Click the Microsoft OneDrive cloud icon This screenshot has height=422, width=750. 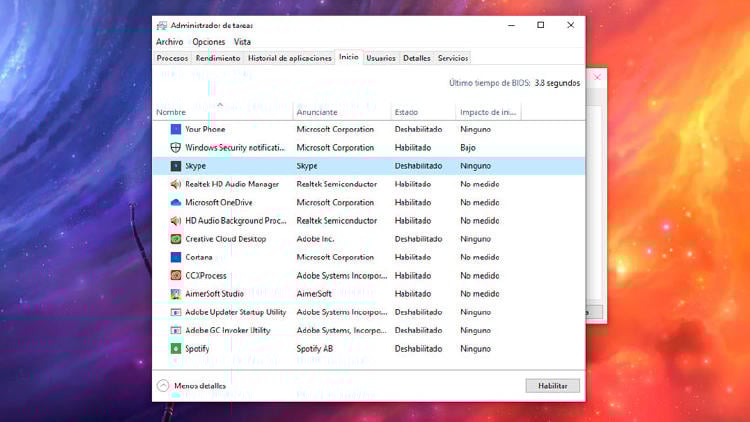click(176, 202)
